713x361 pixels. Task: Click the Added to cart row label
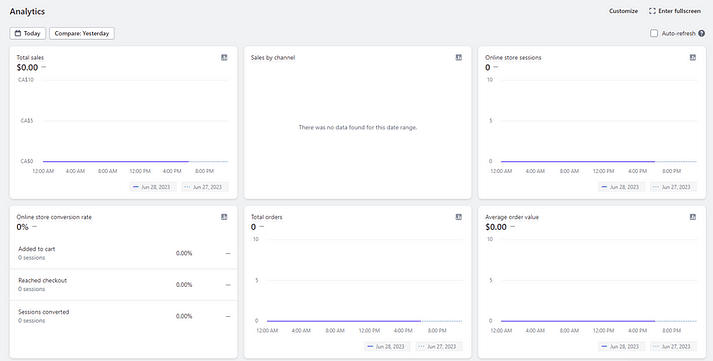[37, 249]
